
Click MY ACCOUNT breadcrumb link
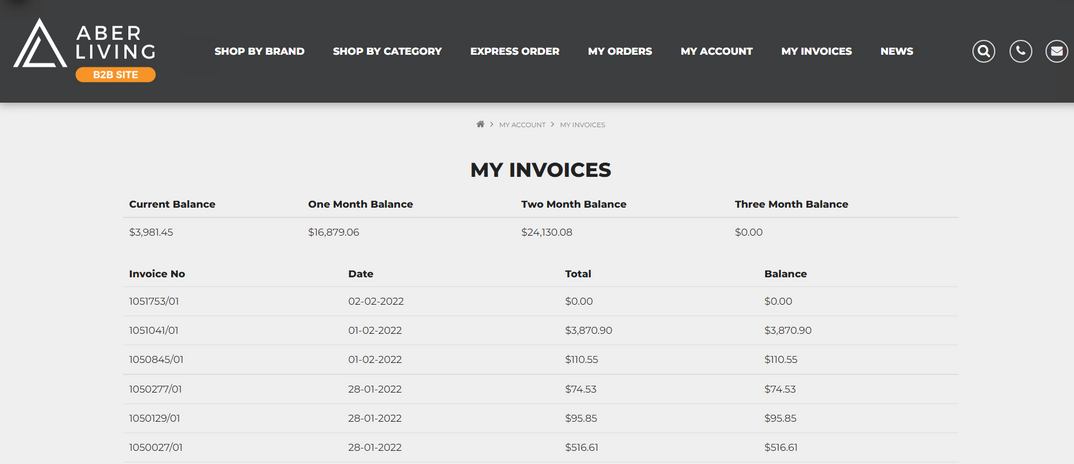pyautogui.click(x=522, y=125)
